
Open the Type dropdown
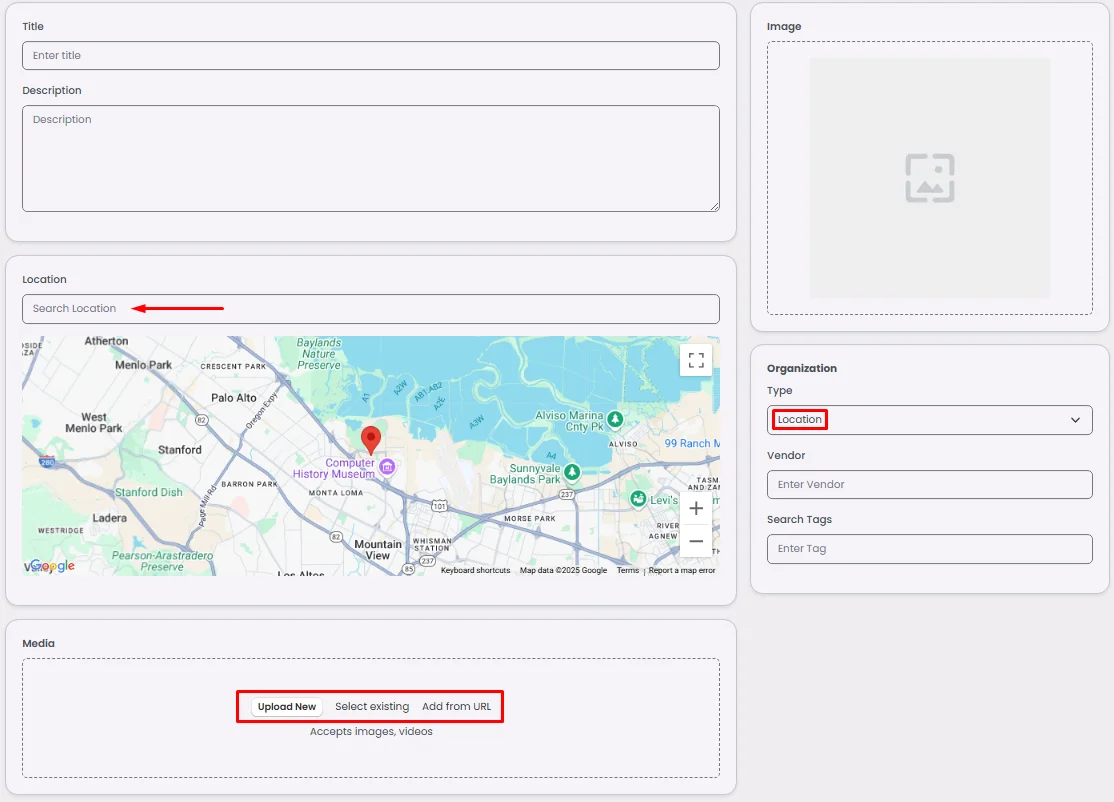[928, 420]
